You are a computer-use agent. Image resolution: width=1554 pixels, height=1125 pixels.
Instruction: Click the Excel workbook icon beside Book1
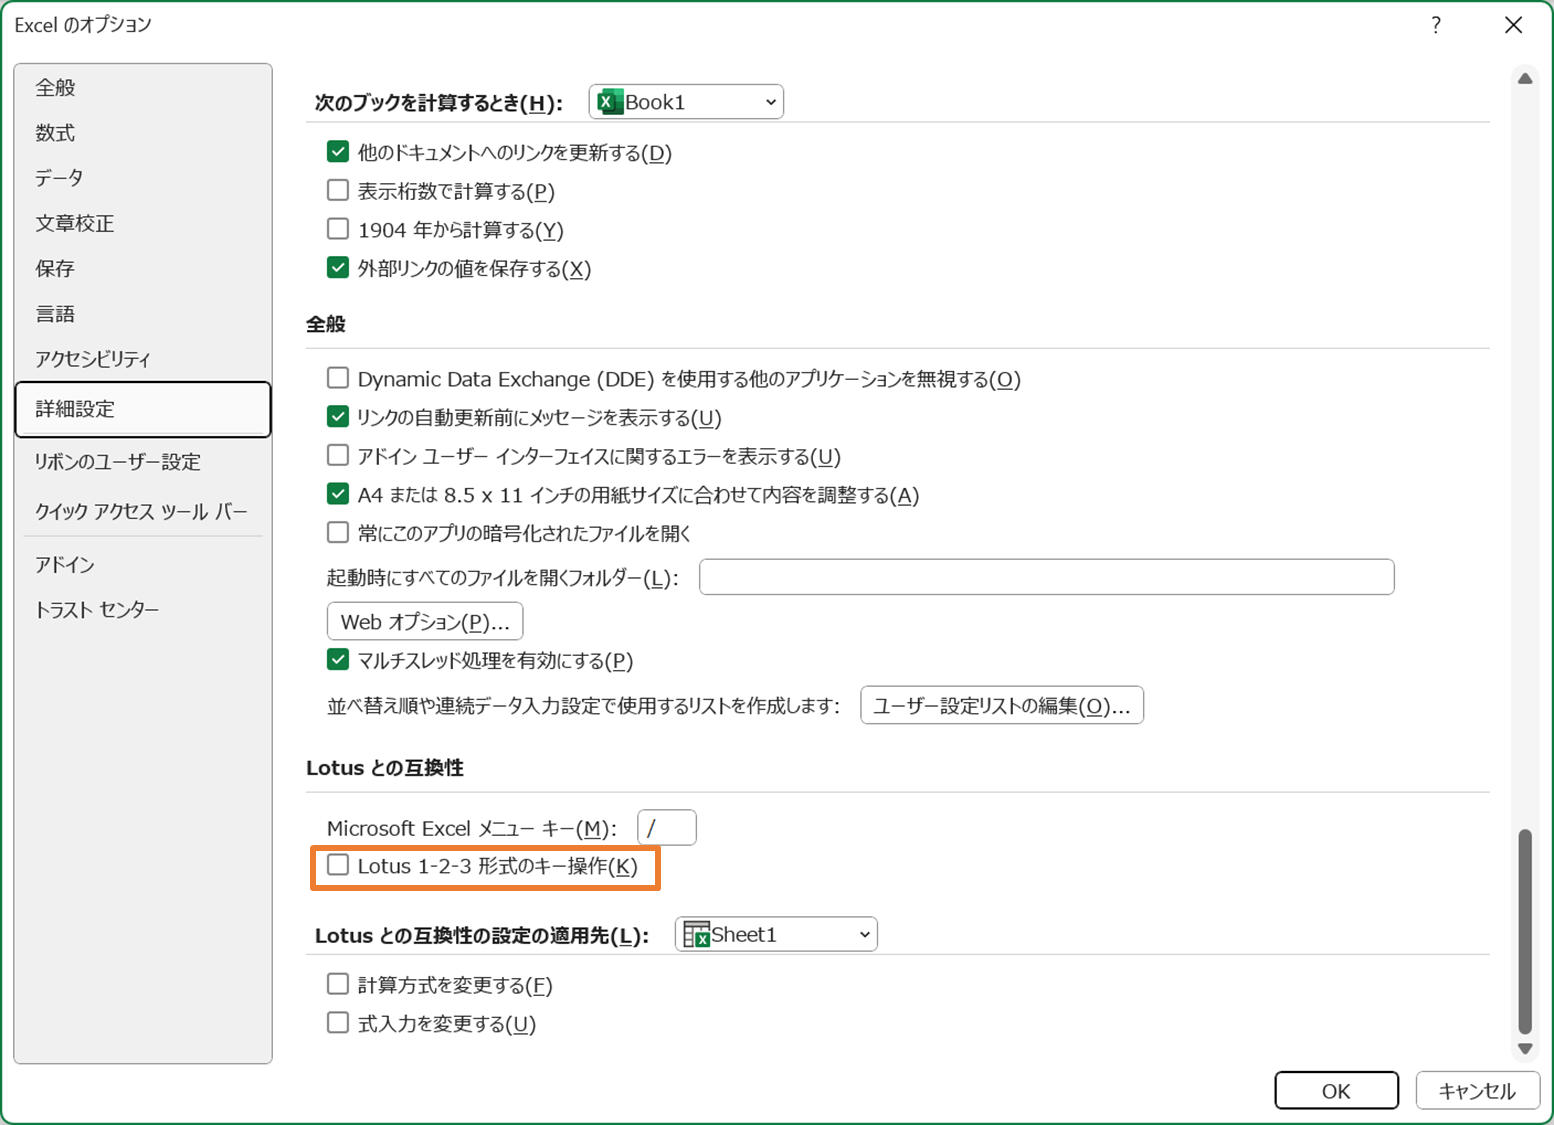click(x=610, y=102)
